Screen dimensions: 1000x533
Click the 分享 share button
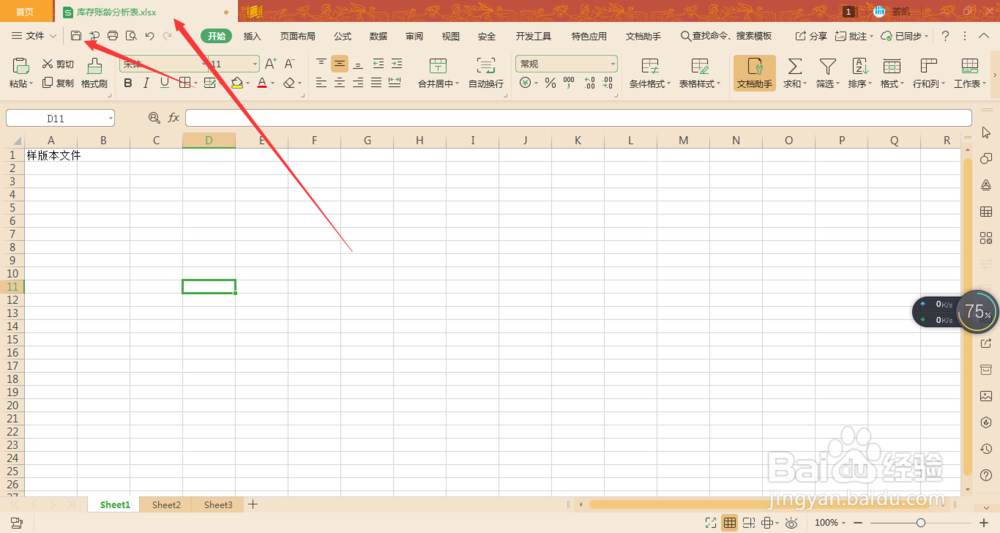[x=811, y=36]
